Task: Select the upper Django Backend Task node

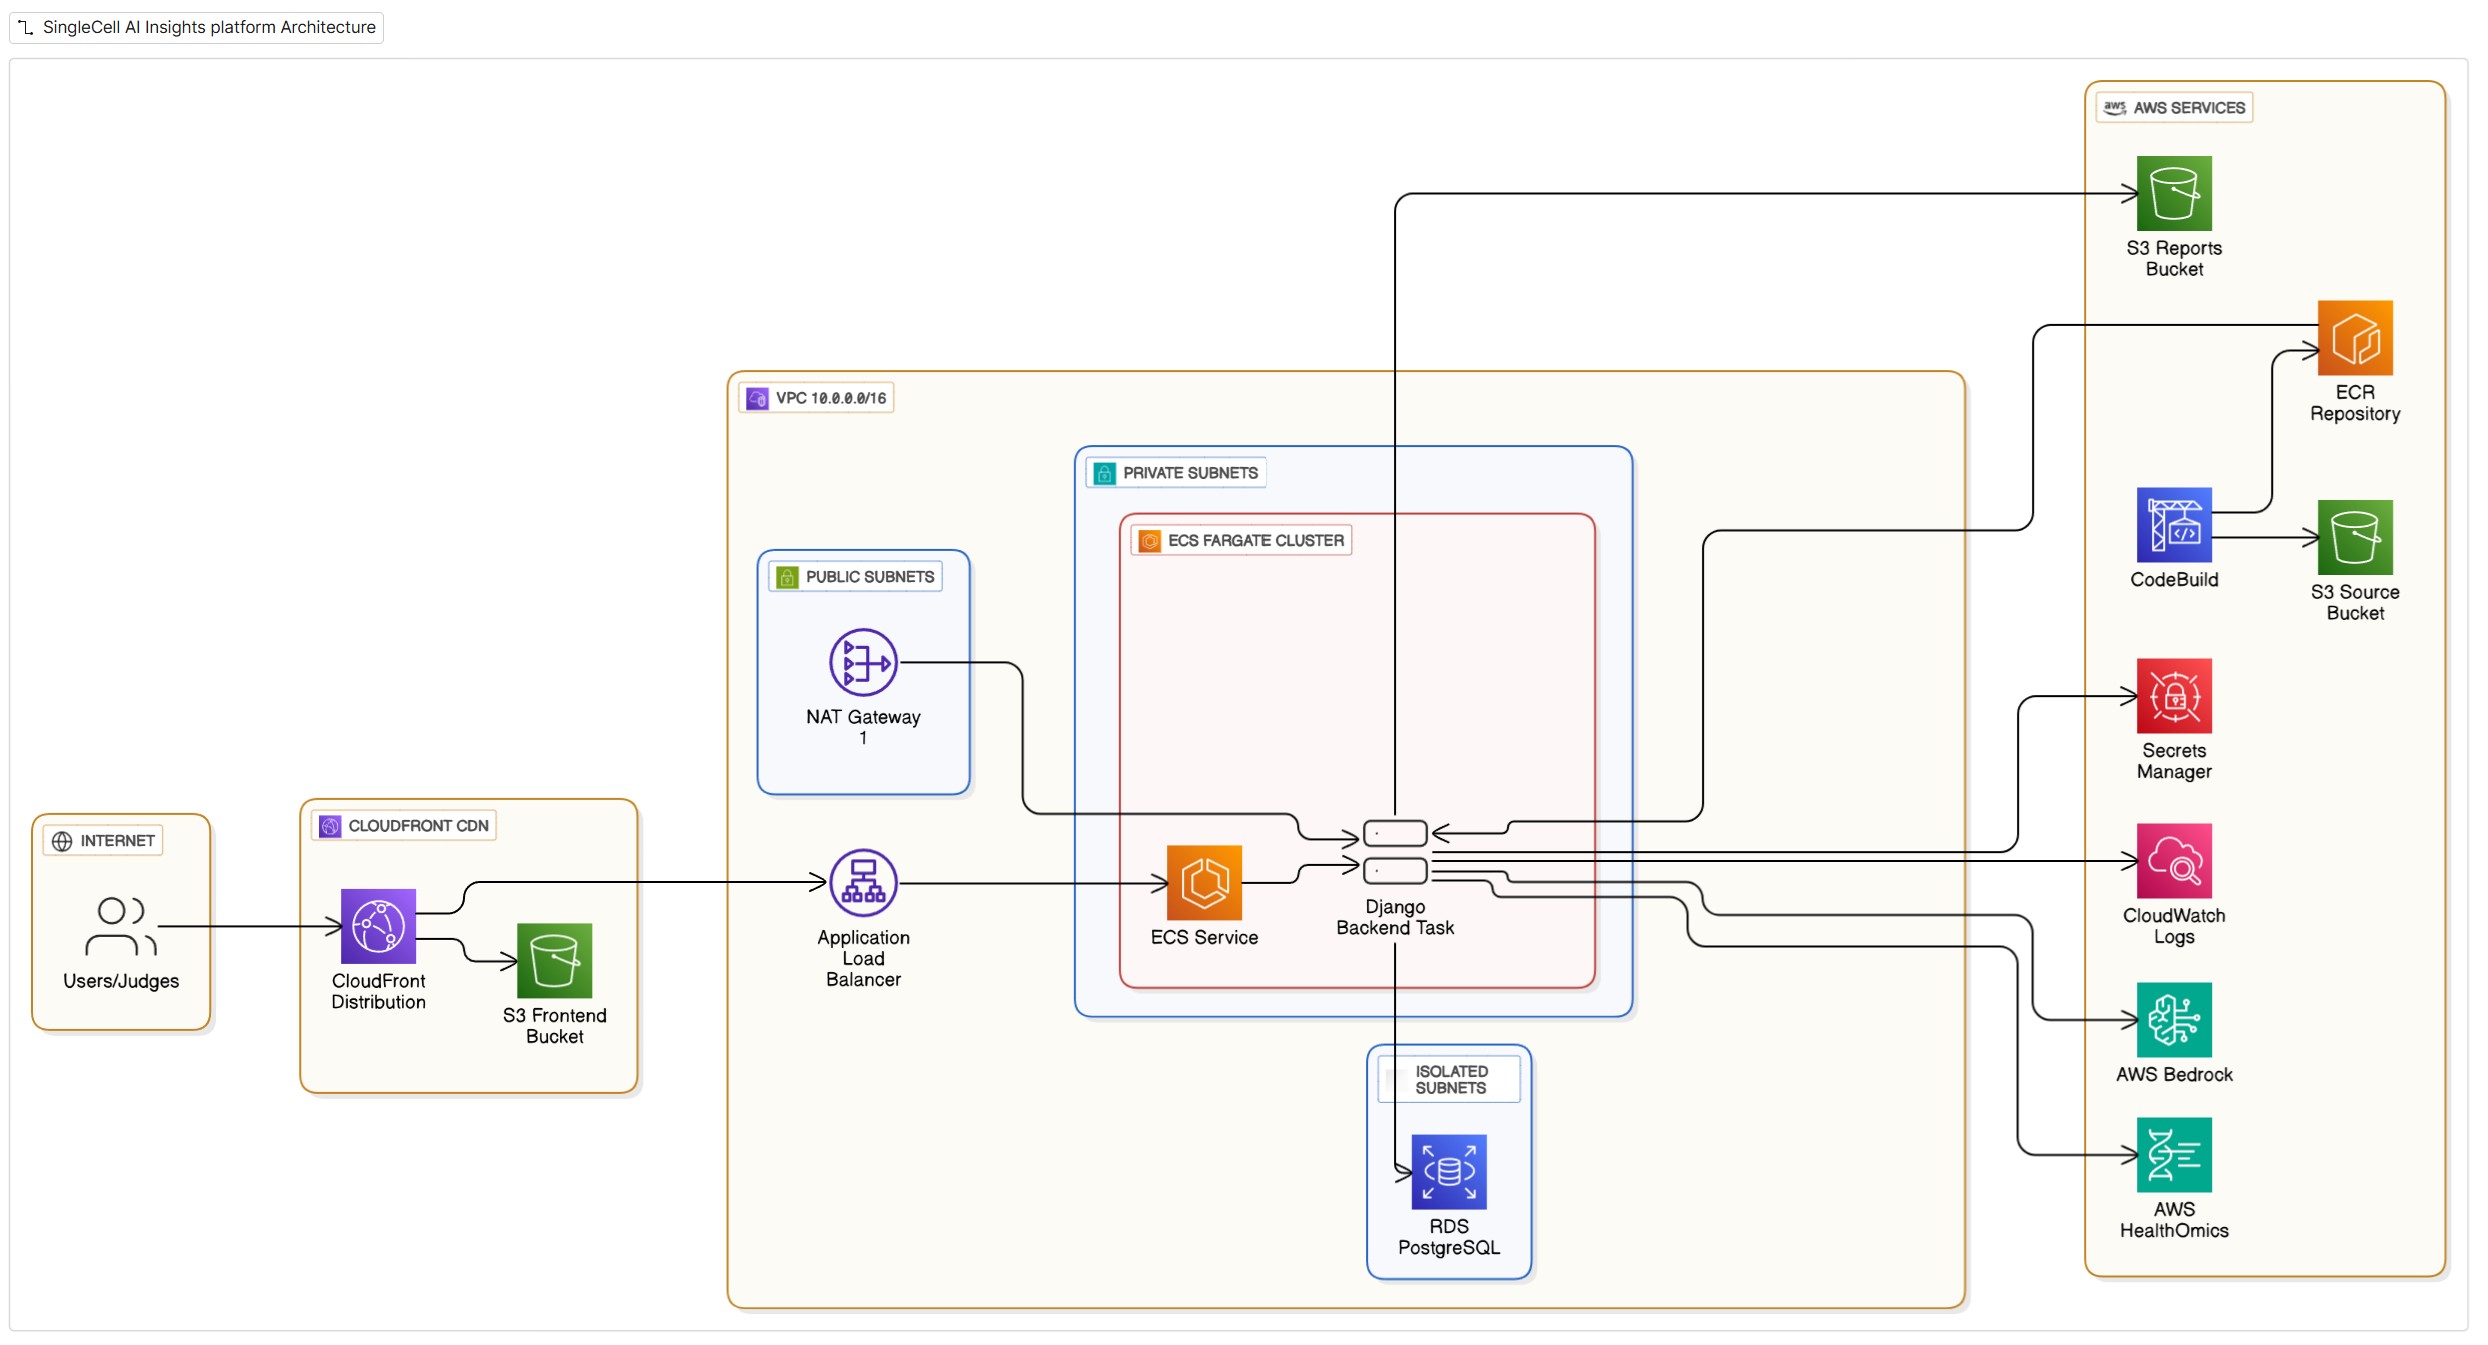Action: coord(1395,833)
